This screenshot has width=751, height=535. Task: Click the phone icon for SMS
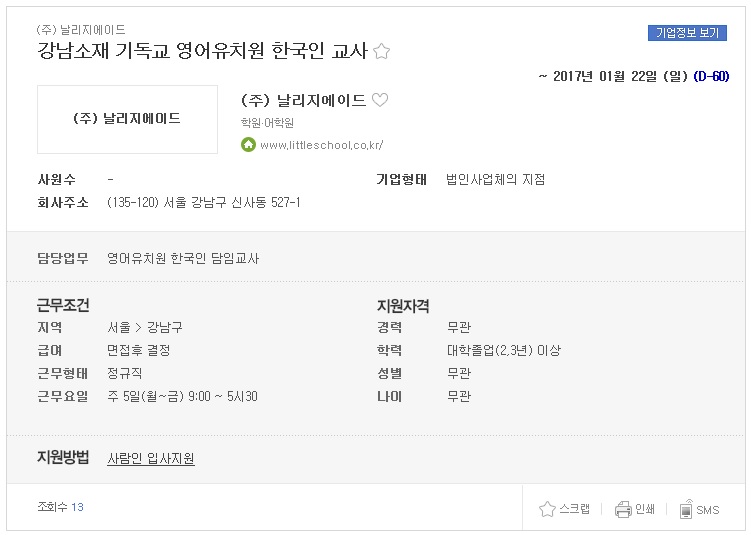coord(686,509)
